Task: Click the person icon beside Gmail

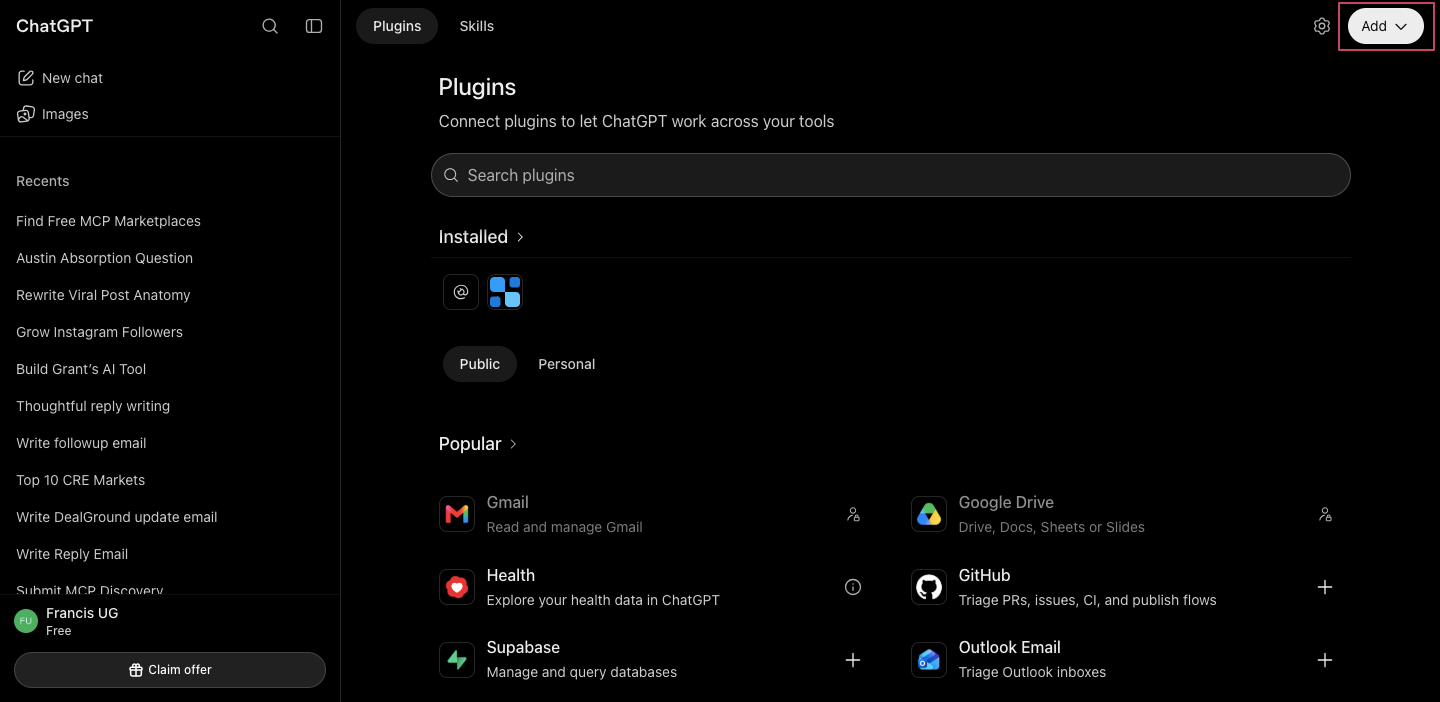Action: tap(853, 514)
